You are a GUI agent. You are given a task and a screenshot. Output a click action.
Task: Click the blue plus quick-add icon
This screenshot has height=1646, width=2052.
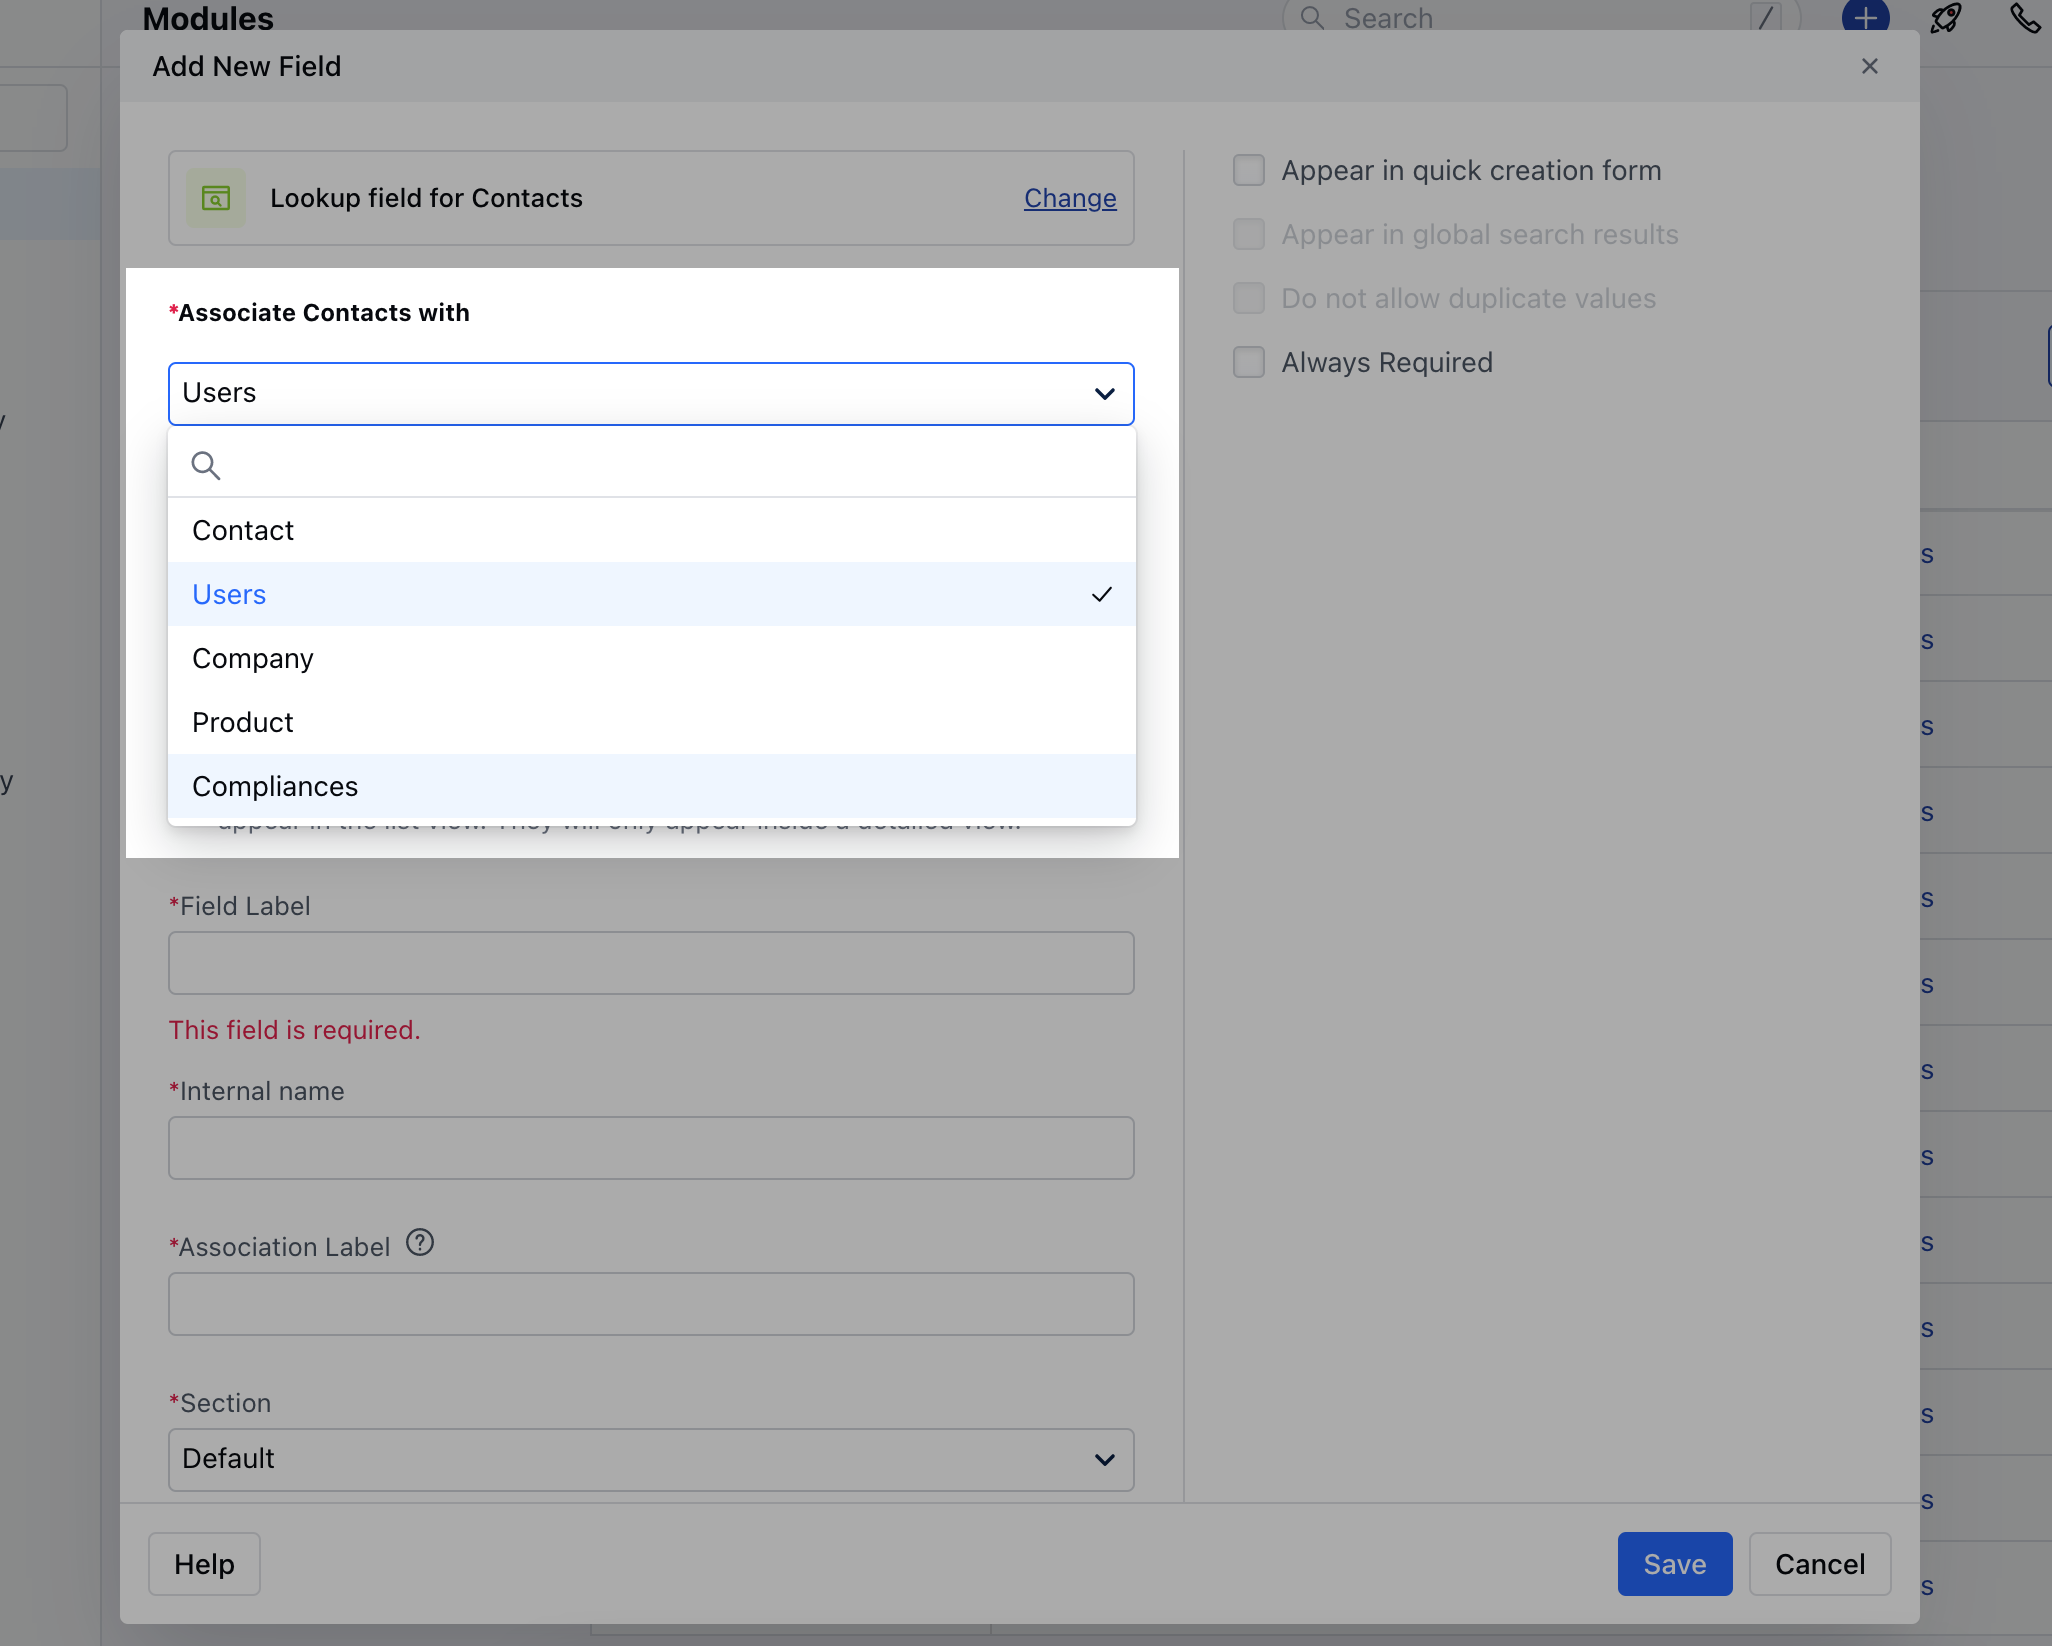tap(1865, 16)
